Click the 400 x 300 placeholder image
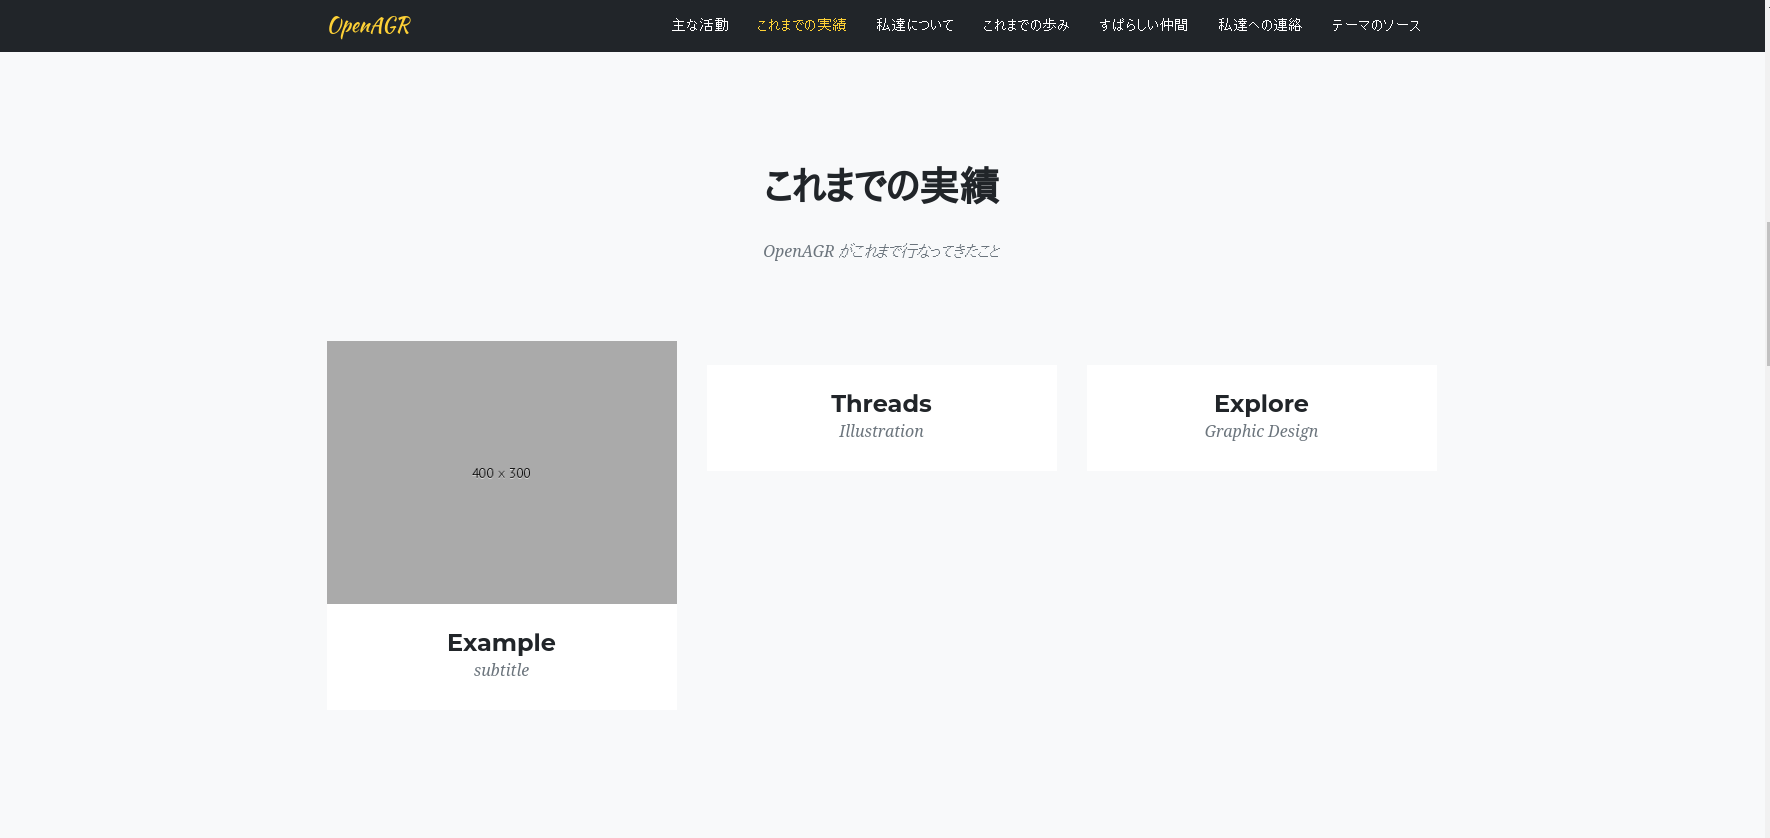1770x838 pixels. [x=501, y=472]
